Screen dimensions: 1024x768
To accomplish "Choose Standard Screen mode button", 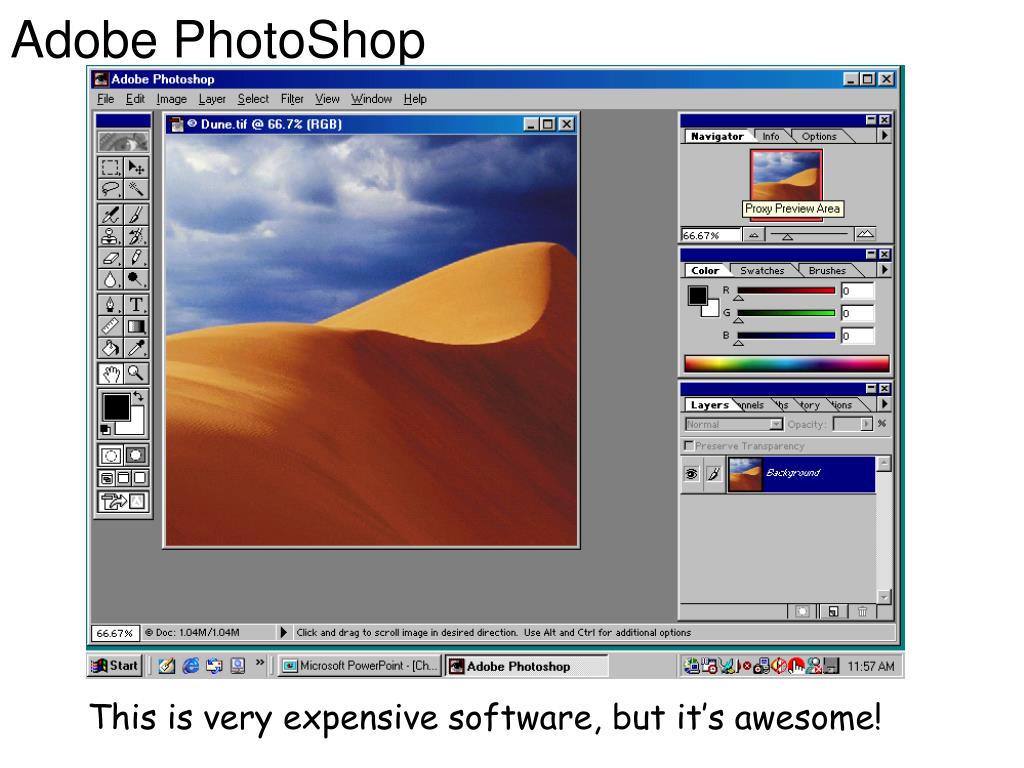I will pos(107,478).
